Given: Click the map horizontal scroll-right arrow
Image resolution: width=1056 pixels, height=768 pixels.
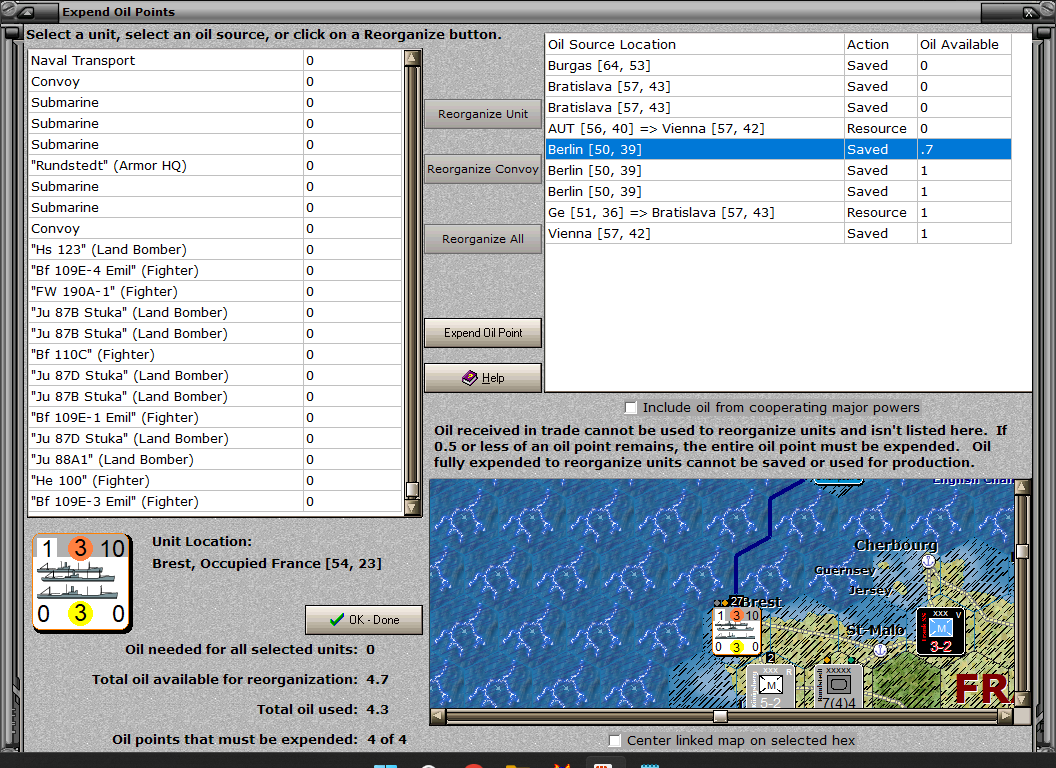Looking at the screenshot, I should coord(1006,716).
